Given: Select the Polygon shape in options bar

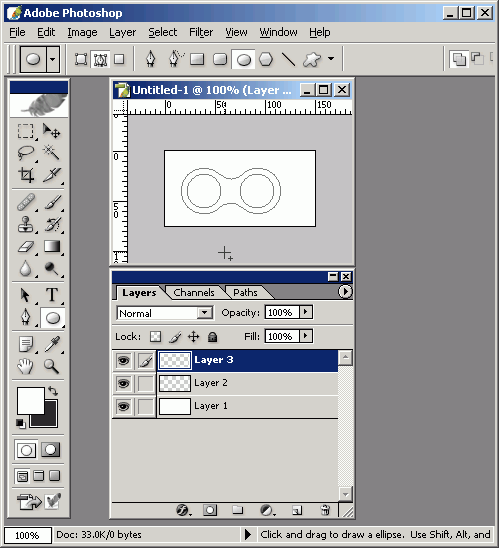Looking at the screenshot, I should tap(266, 59).
